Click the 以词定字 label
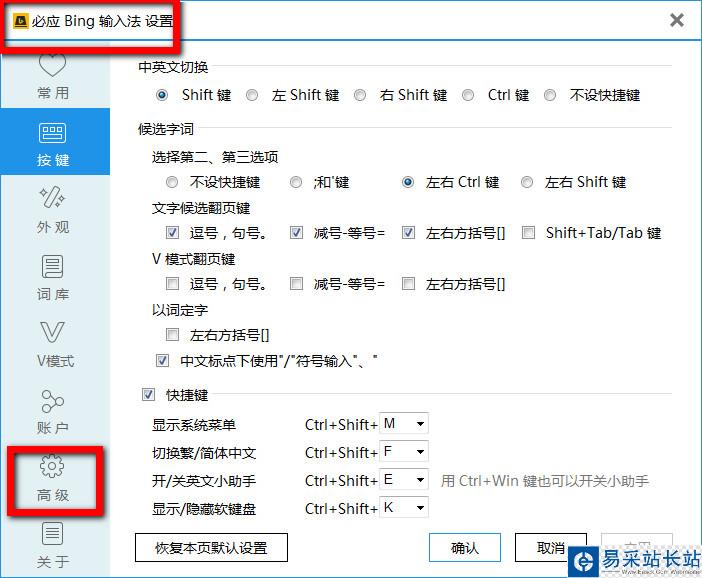The image size is (702, 578). coord(180,310)
